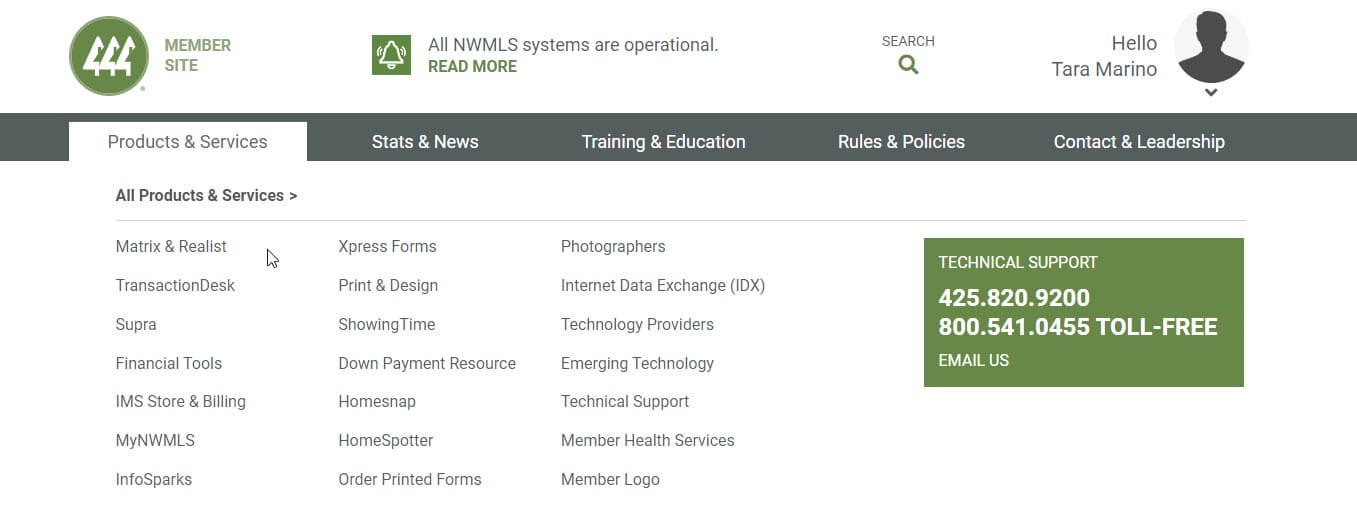
Task: Go to Homesnap
Action: point(377,401)
